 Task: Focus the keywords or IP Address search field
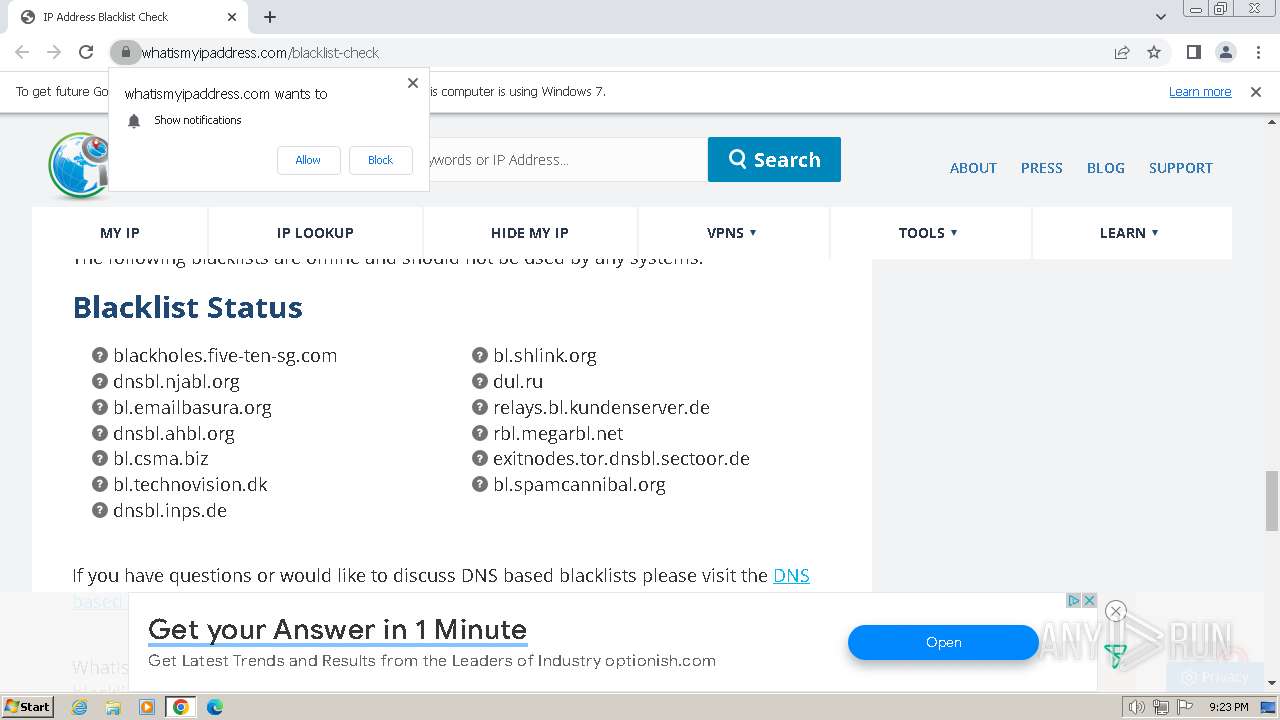[x=567, y=160]
